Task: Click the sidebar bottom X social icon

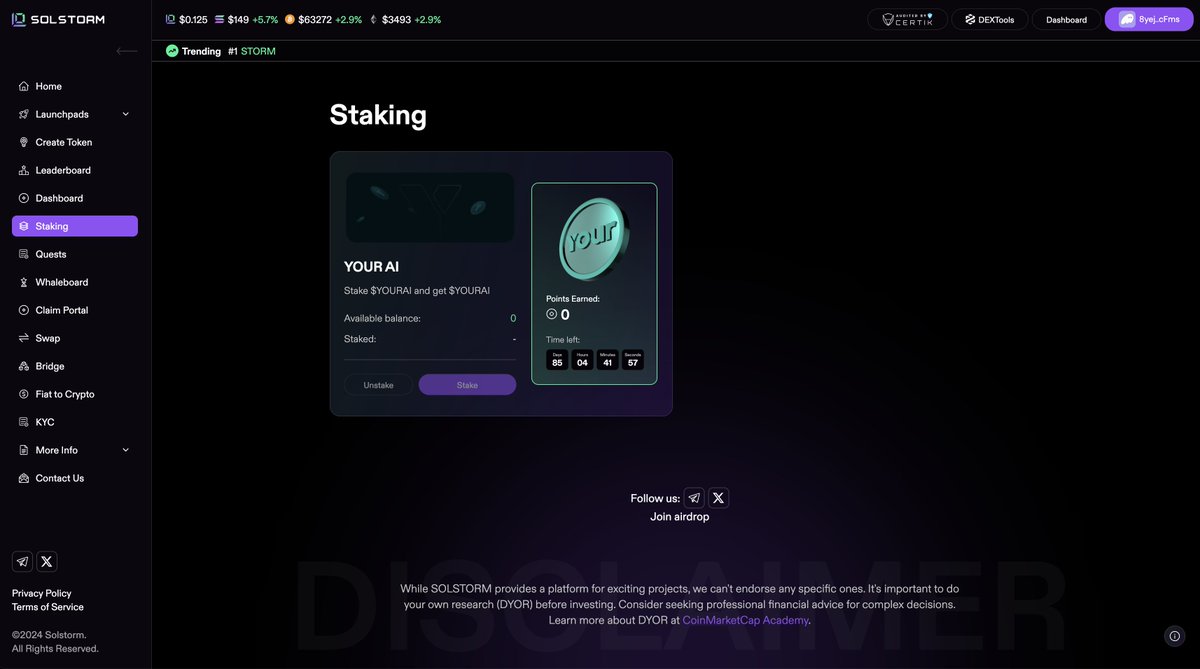Action: pos(47,561)
